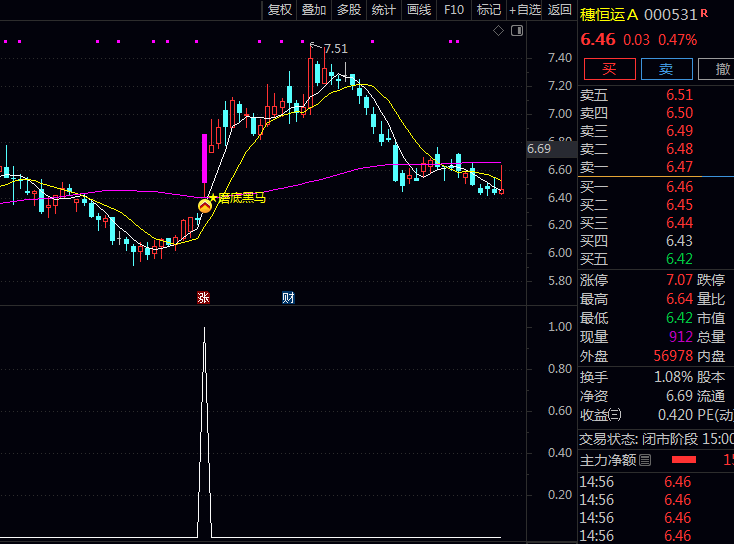The height and width of the screenshot is (544, 734).
Task: Toggle 叠加 overlay mode
Action: [x=314, y=10]
